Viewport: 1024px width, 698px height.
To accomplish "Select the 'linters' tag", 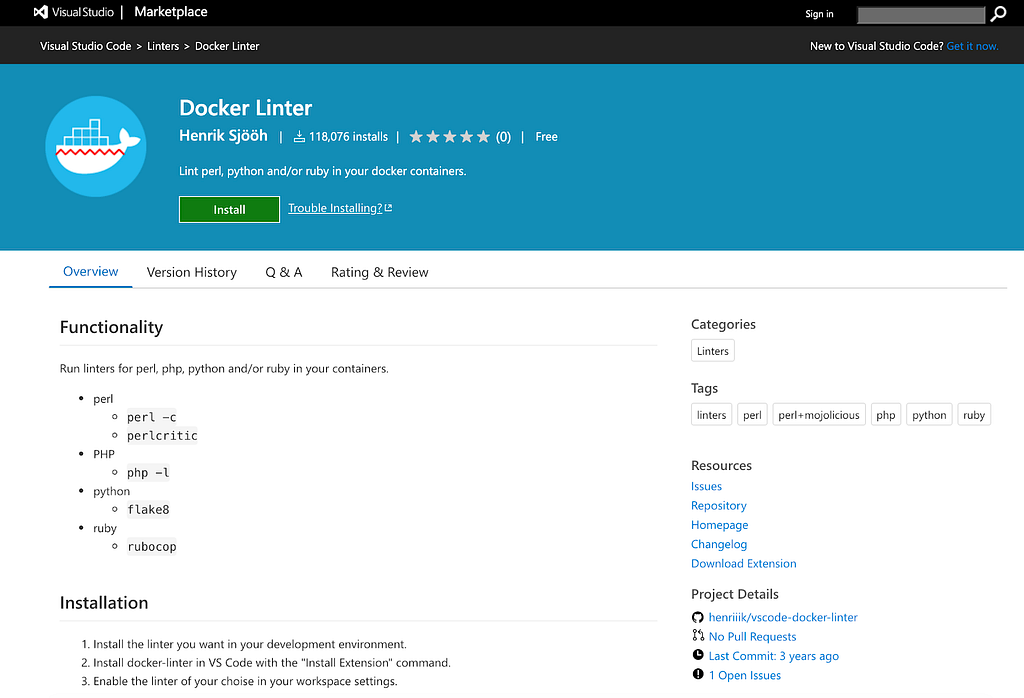I will (x=711, y=415).
